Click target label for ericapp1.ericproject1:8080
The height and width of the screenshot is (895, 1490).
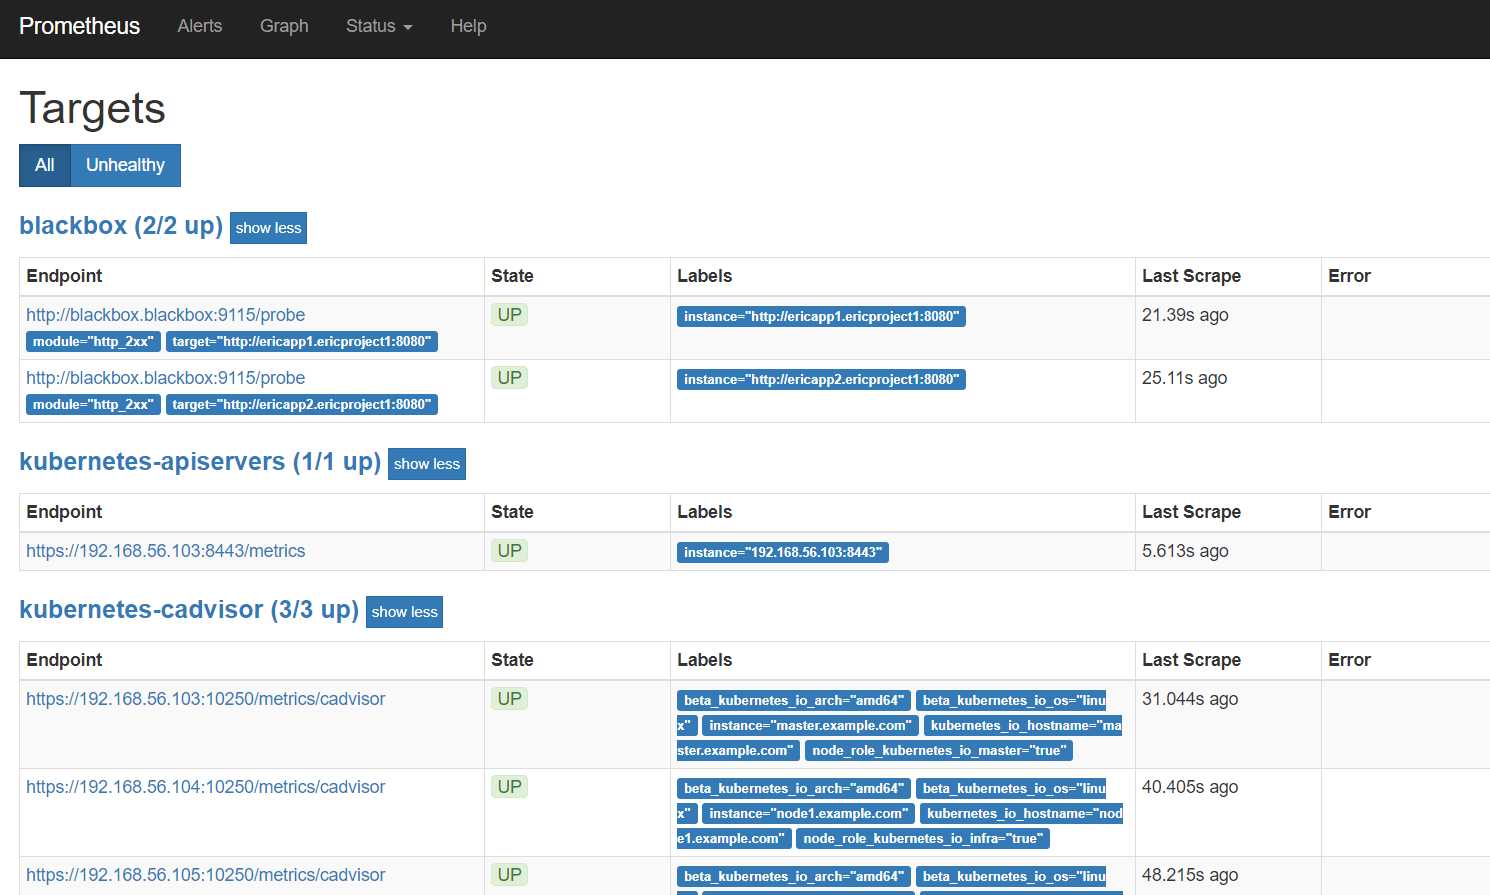[x=302, y=342]
